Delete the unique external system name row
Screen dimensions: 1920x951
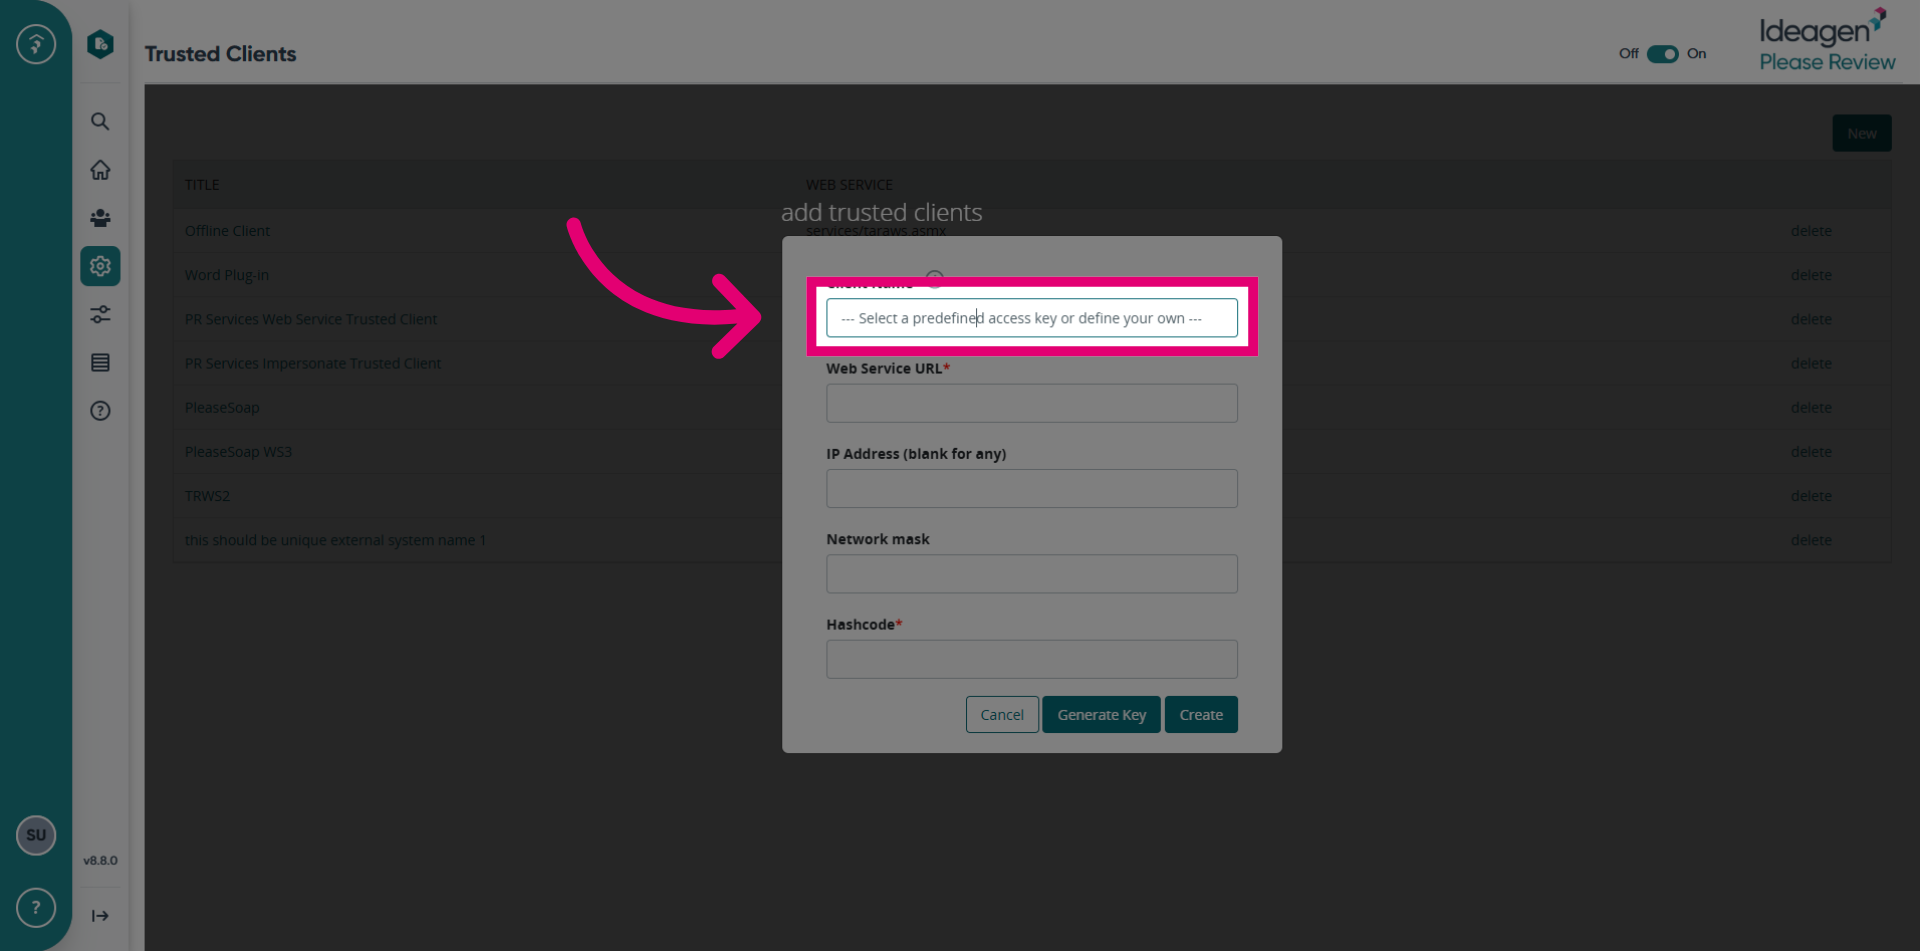coord(1811,540)
